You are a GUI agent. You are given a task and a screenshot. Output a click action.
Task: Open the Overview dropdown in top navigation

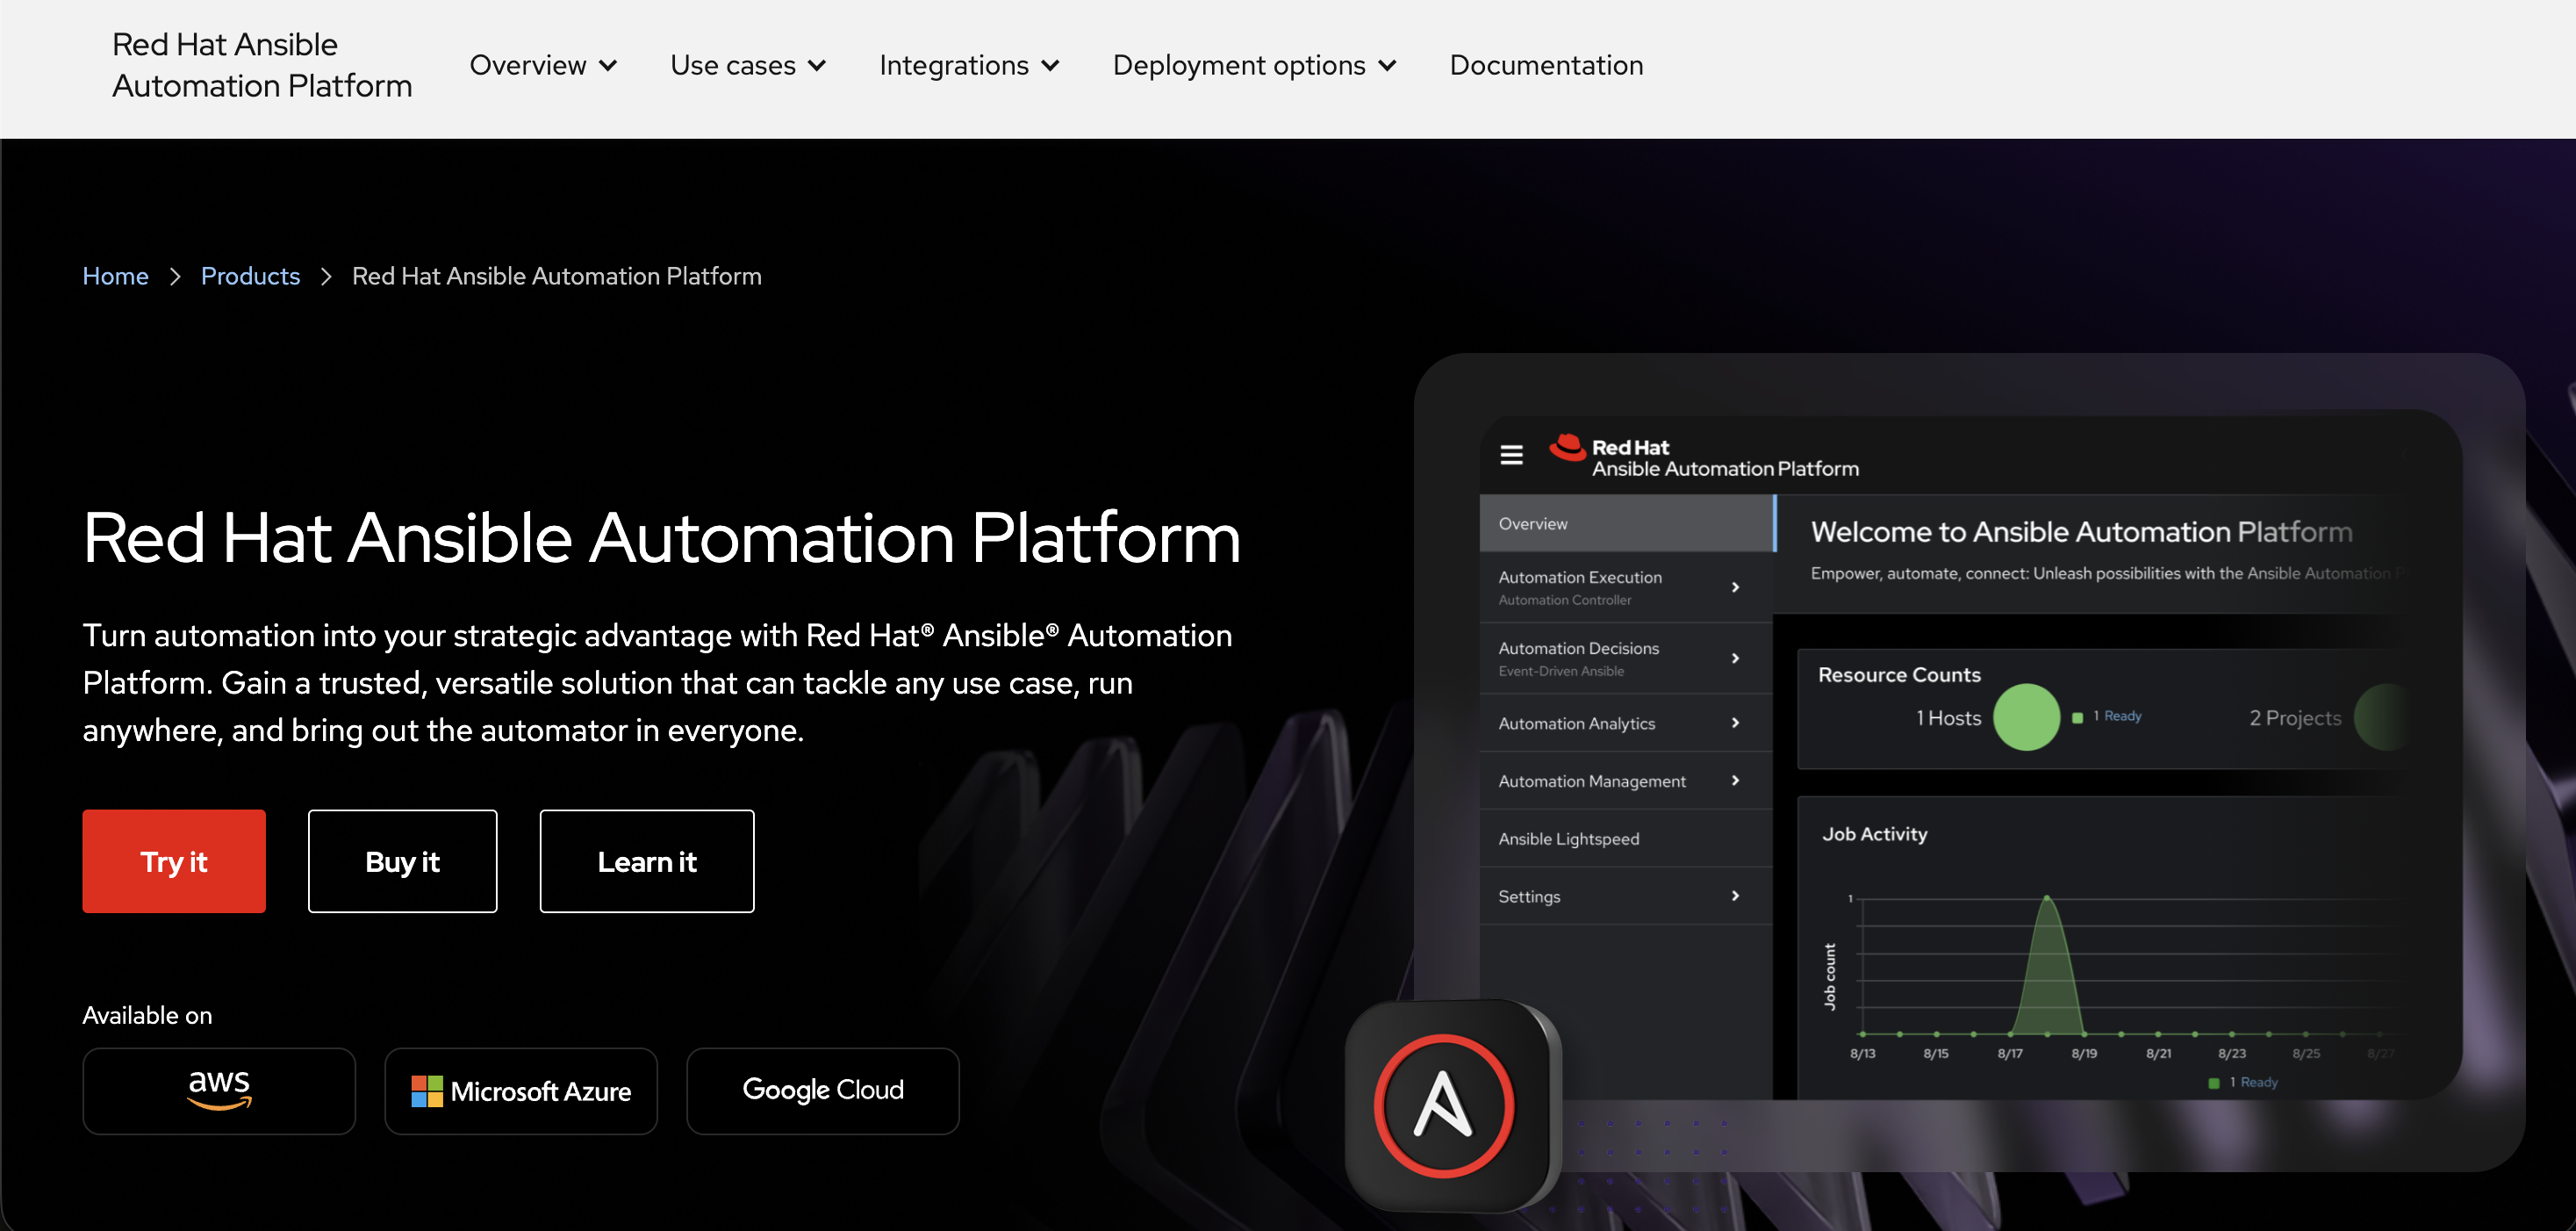[543, 66]
